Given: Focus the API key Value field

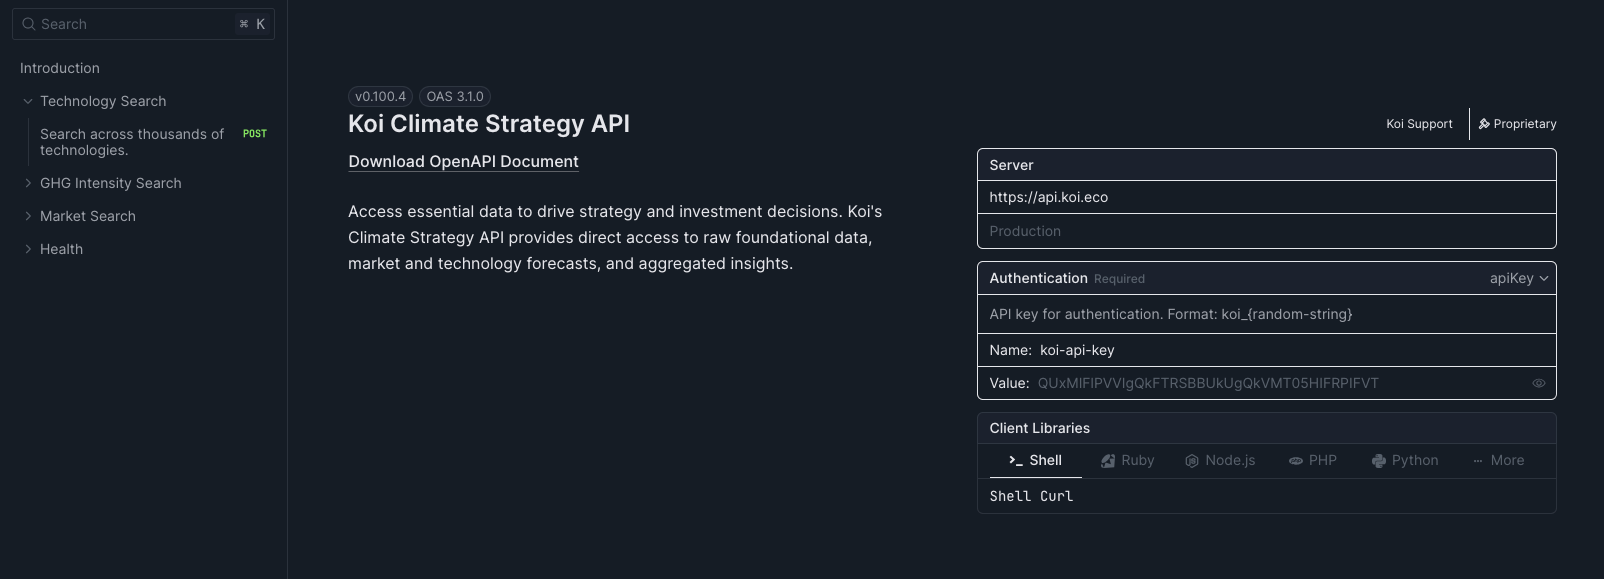Looking at the screenshot, I should click(1280, 383).
